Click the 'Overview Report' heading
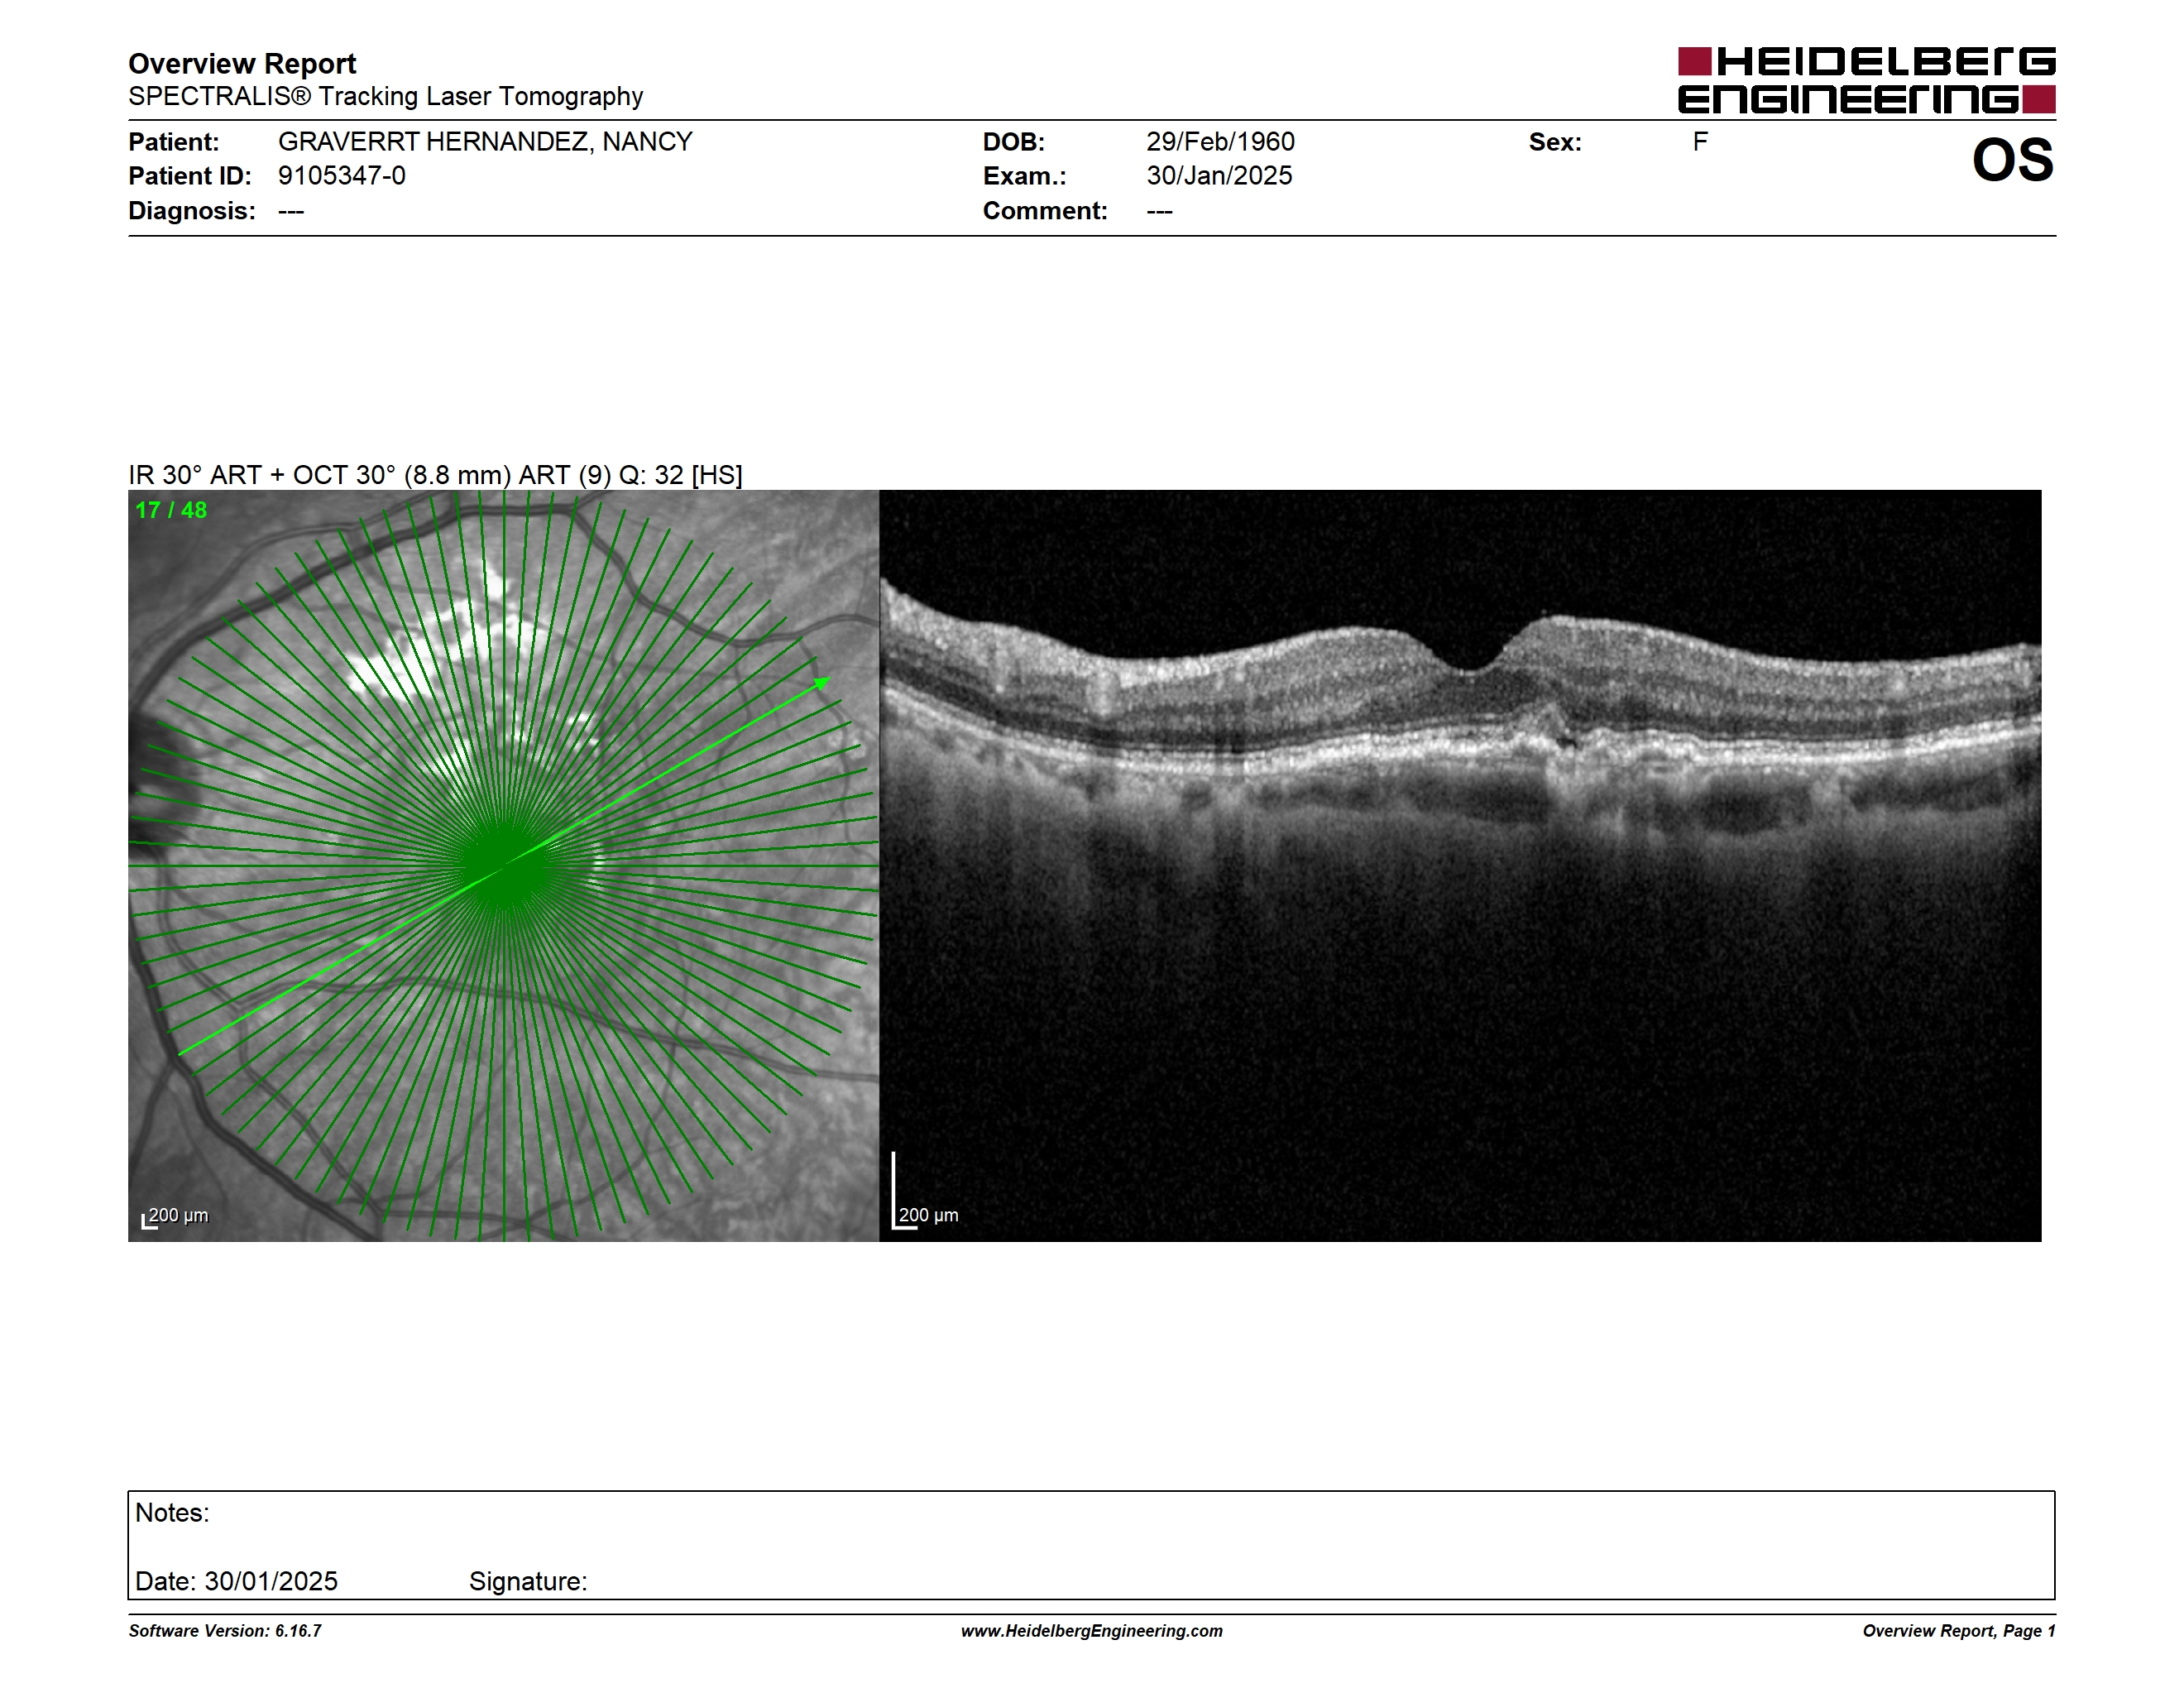 tap(242, 64)
